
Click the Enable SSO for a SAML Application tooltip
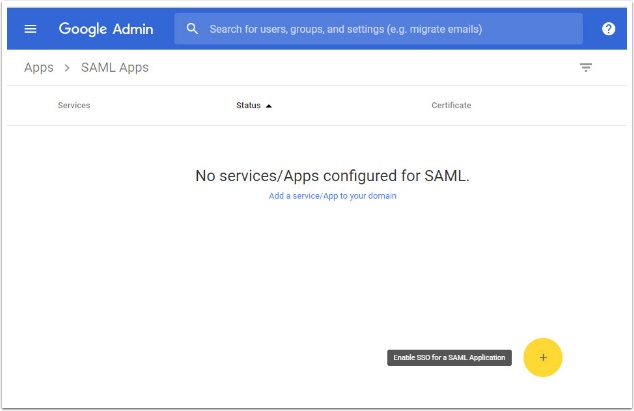pos(449,358)
